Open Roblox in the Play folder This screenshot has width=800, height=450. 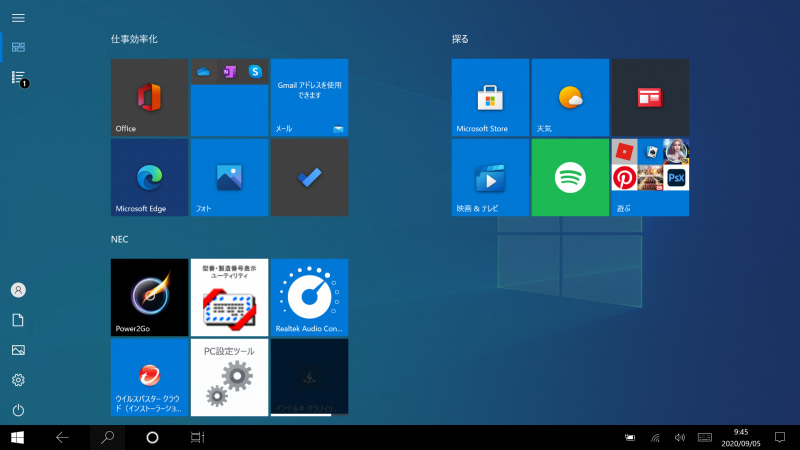[x=624, y=152]
